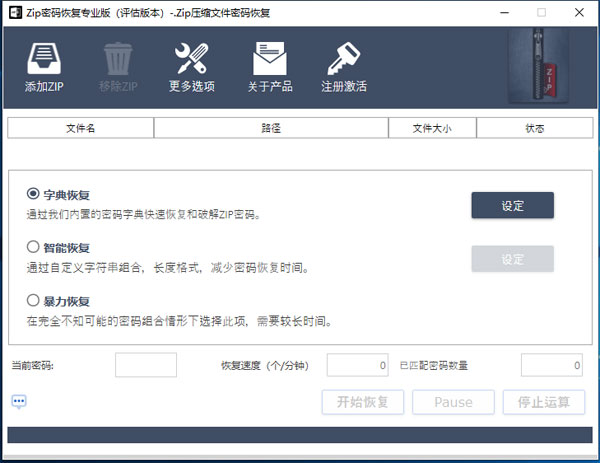
Task: Click the greyed 设定 button for smart recovery
Action: pos(512,259)
